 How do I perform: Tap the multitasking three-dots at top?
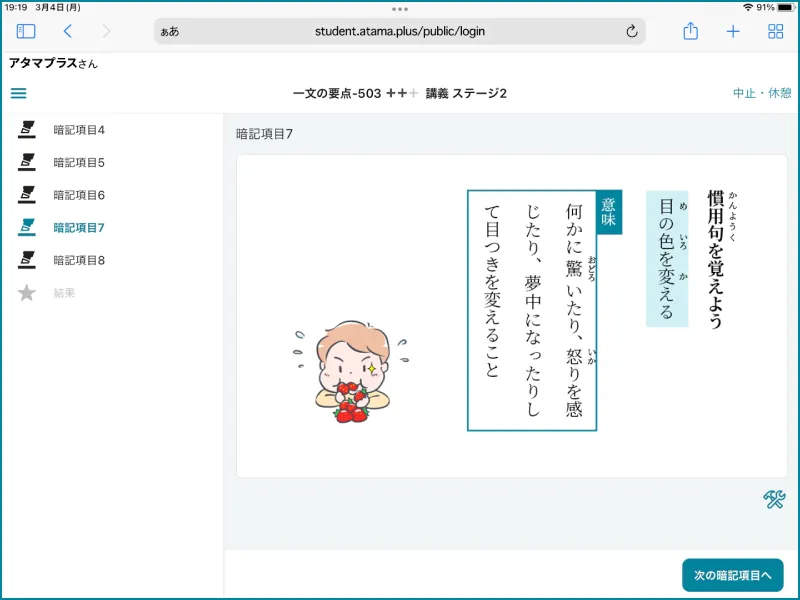[x=400, y=9]
